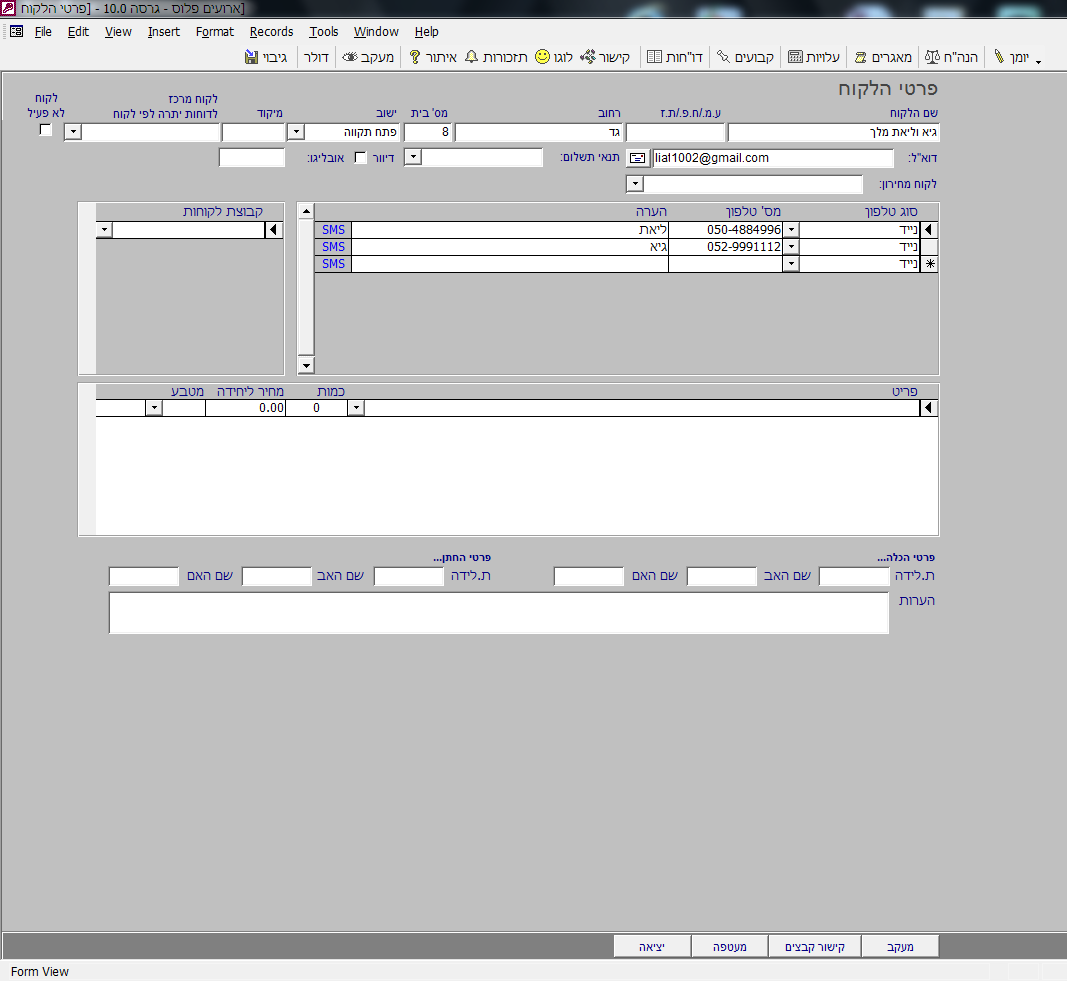Click the phone list scroll down arrow
The image size is (1067, 981).
[306, 365]
